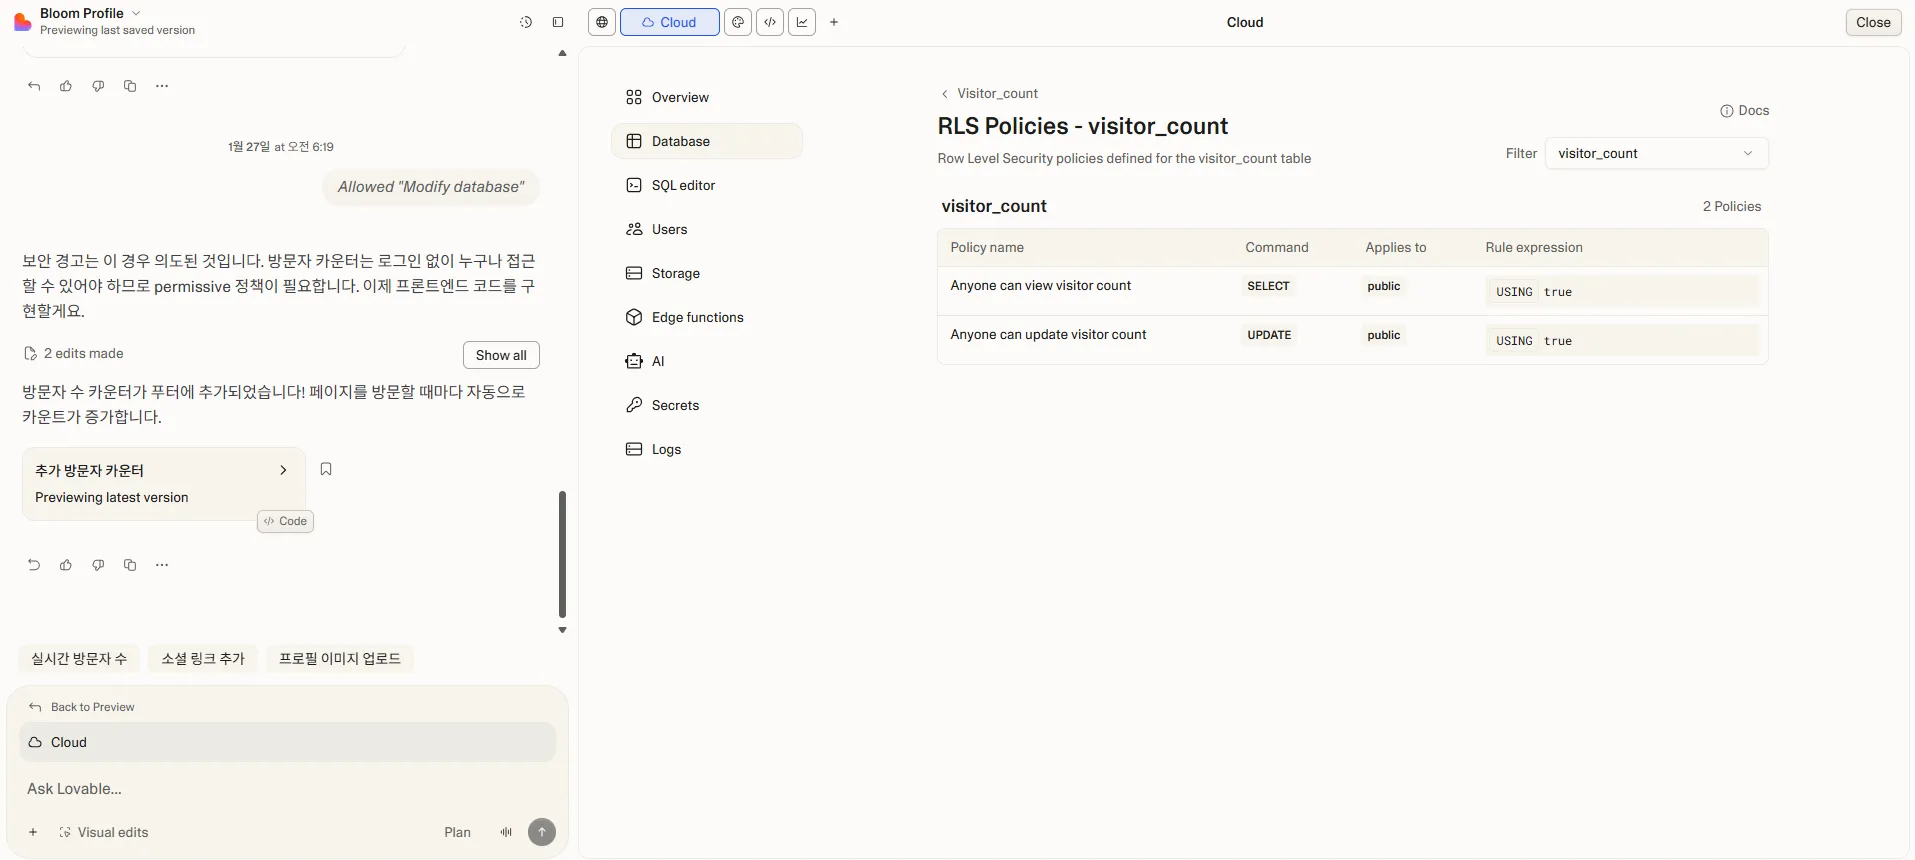Toggle Plan mode in composer
This screenshot has height=860, width=1915.
point(457,832)
